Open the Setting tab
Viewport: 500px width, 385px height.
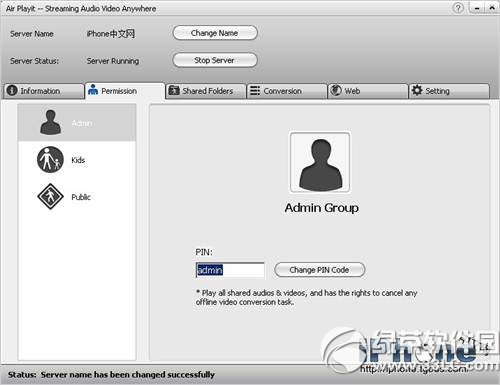[449, 91]
